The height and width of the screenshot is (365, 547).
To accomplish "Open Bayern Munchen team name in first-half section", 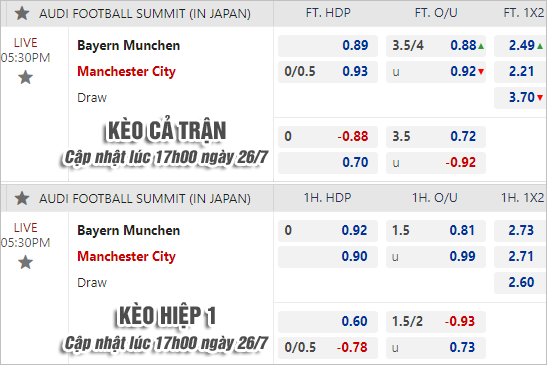I will 128,231.
